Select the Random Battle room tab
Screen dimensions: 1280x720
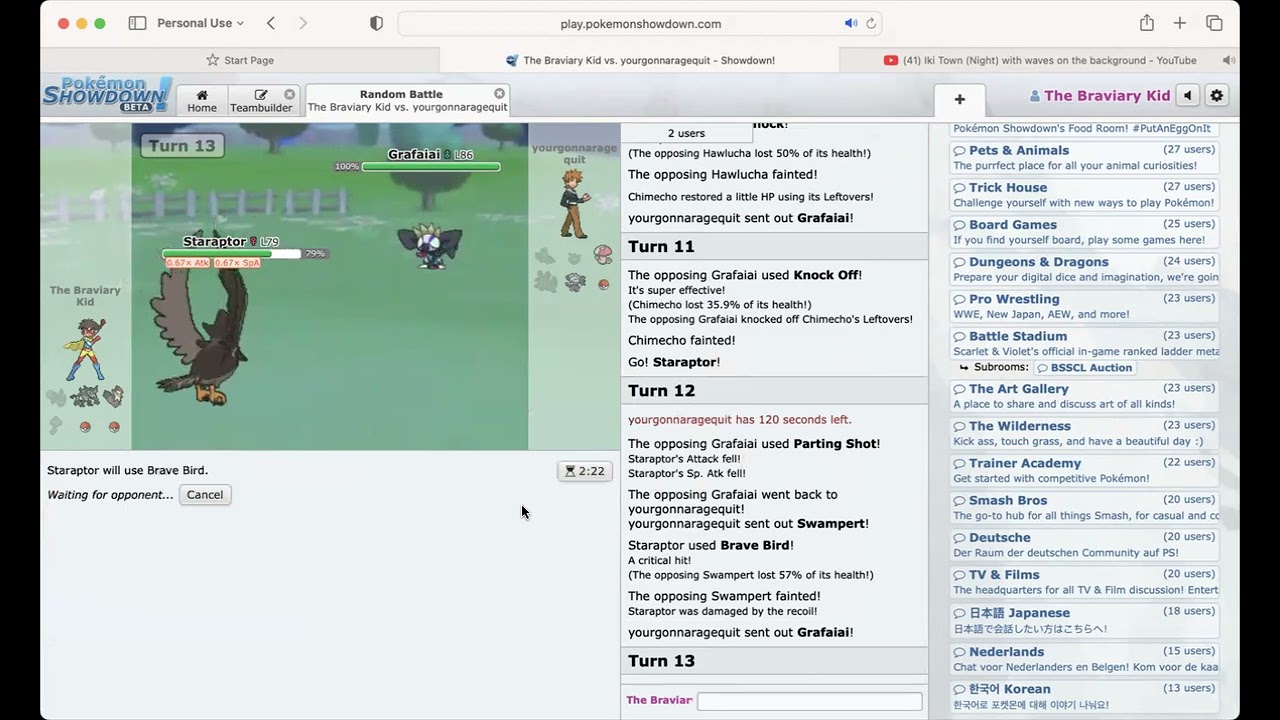(408, 101)
